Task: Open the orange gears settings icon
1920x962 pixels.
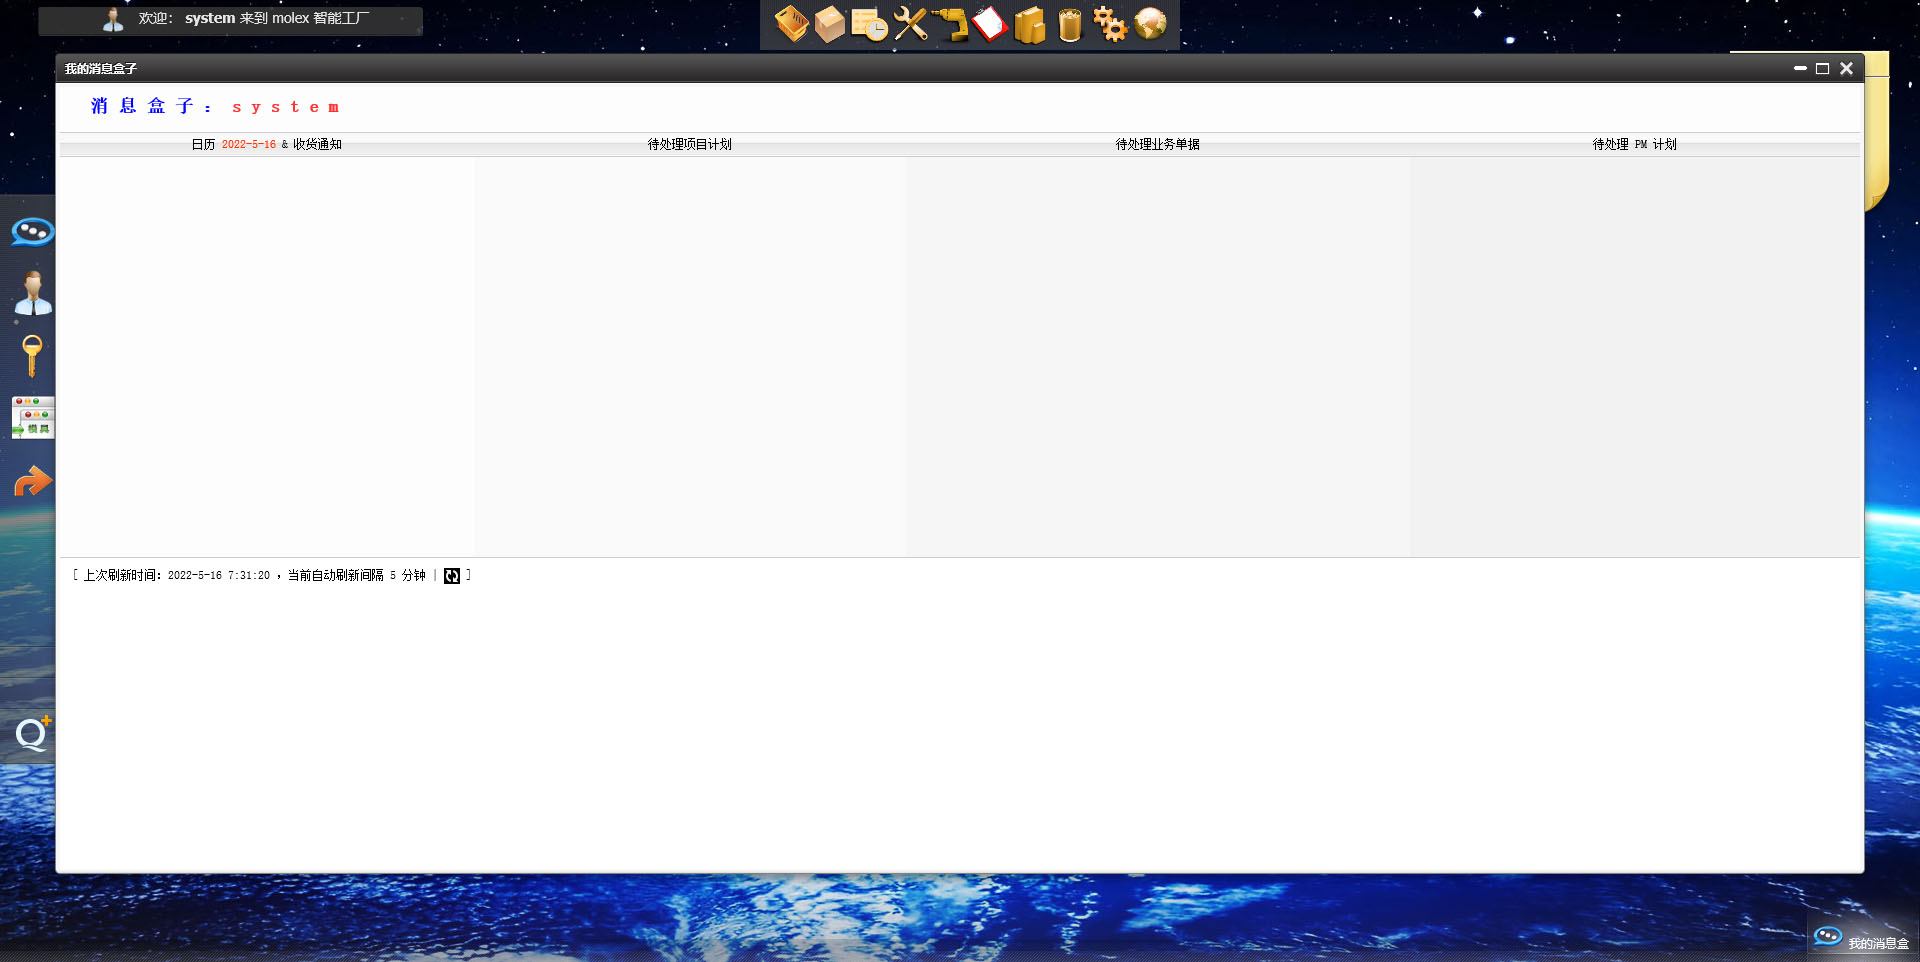Action: click(x=1110, y=24)
